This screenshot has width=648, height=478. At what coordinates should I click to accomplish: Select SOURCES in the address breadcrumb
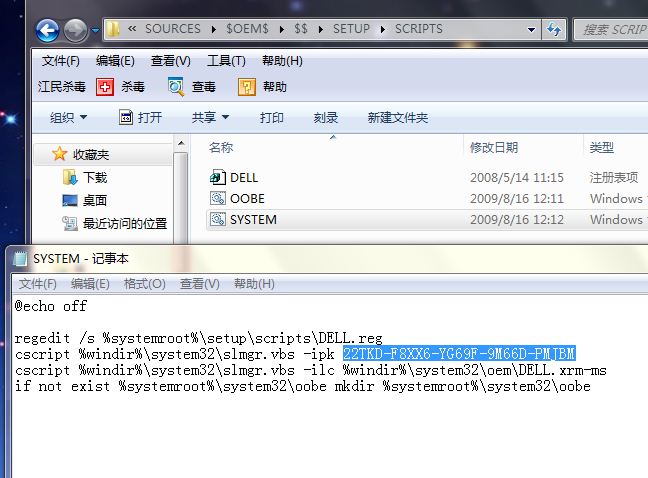pyautogui.click(x=172, y=29)
